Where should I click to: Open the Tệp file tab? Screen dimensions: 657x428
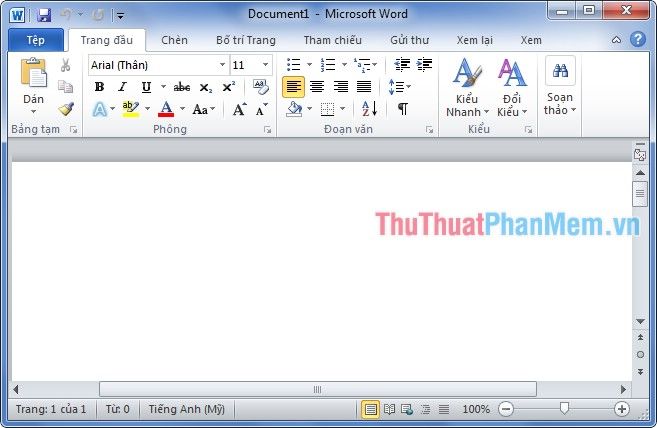[36, 40]
